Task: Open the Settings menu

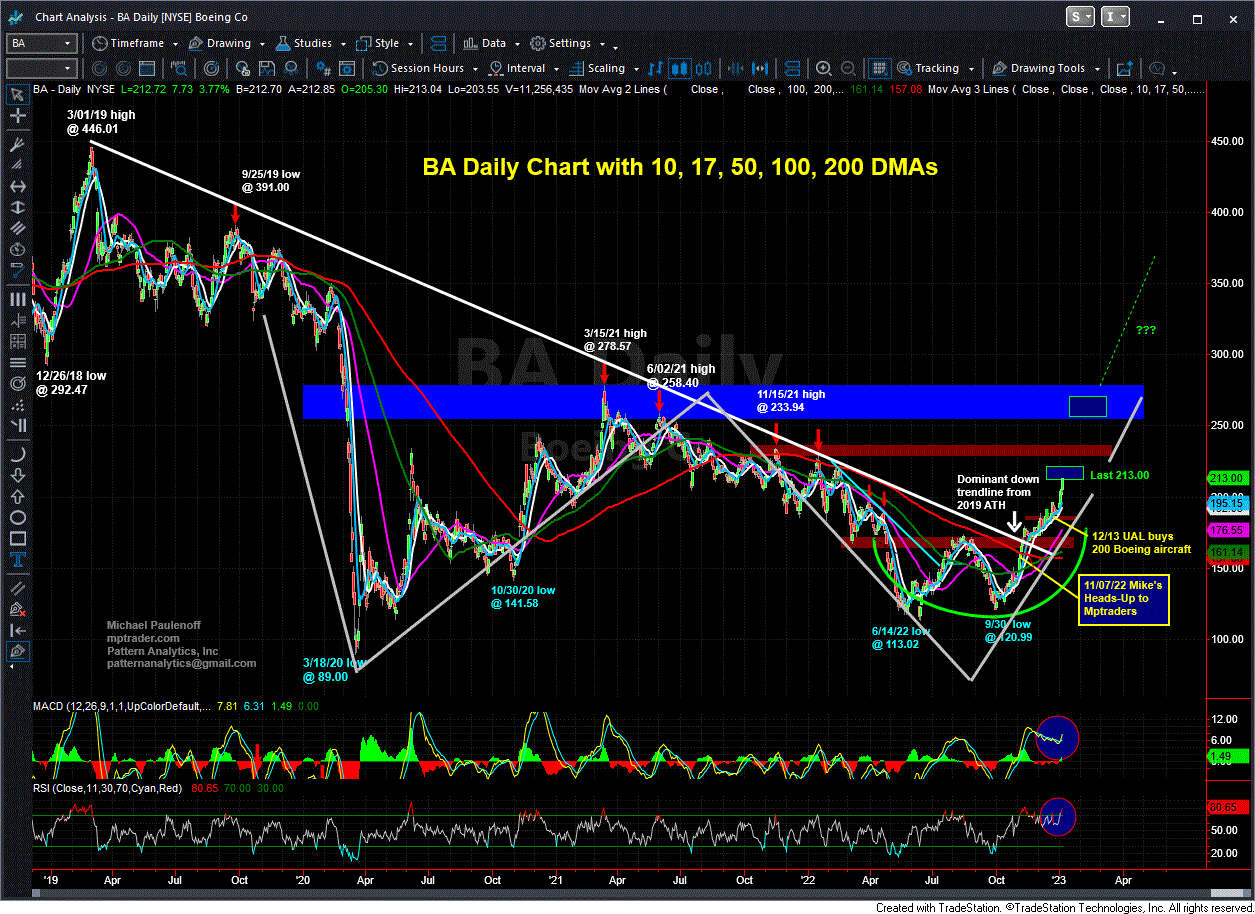Action: click(x=560, y=43)
